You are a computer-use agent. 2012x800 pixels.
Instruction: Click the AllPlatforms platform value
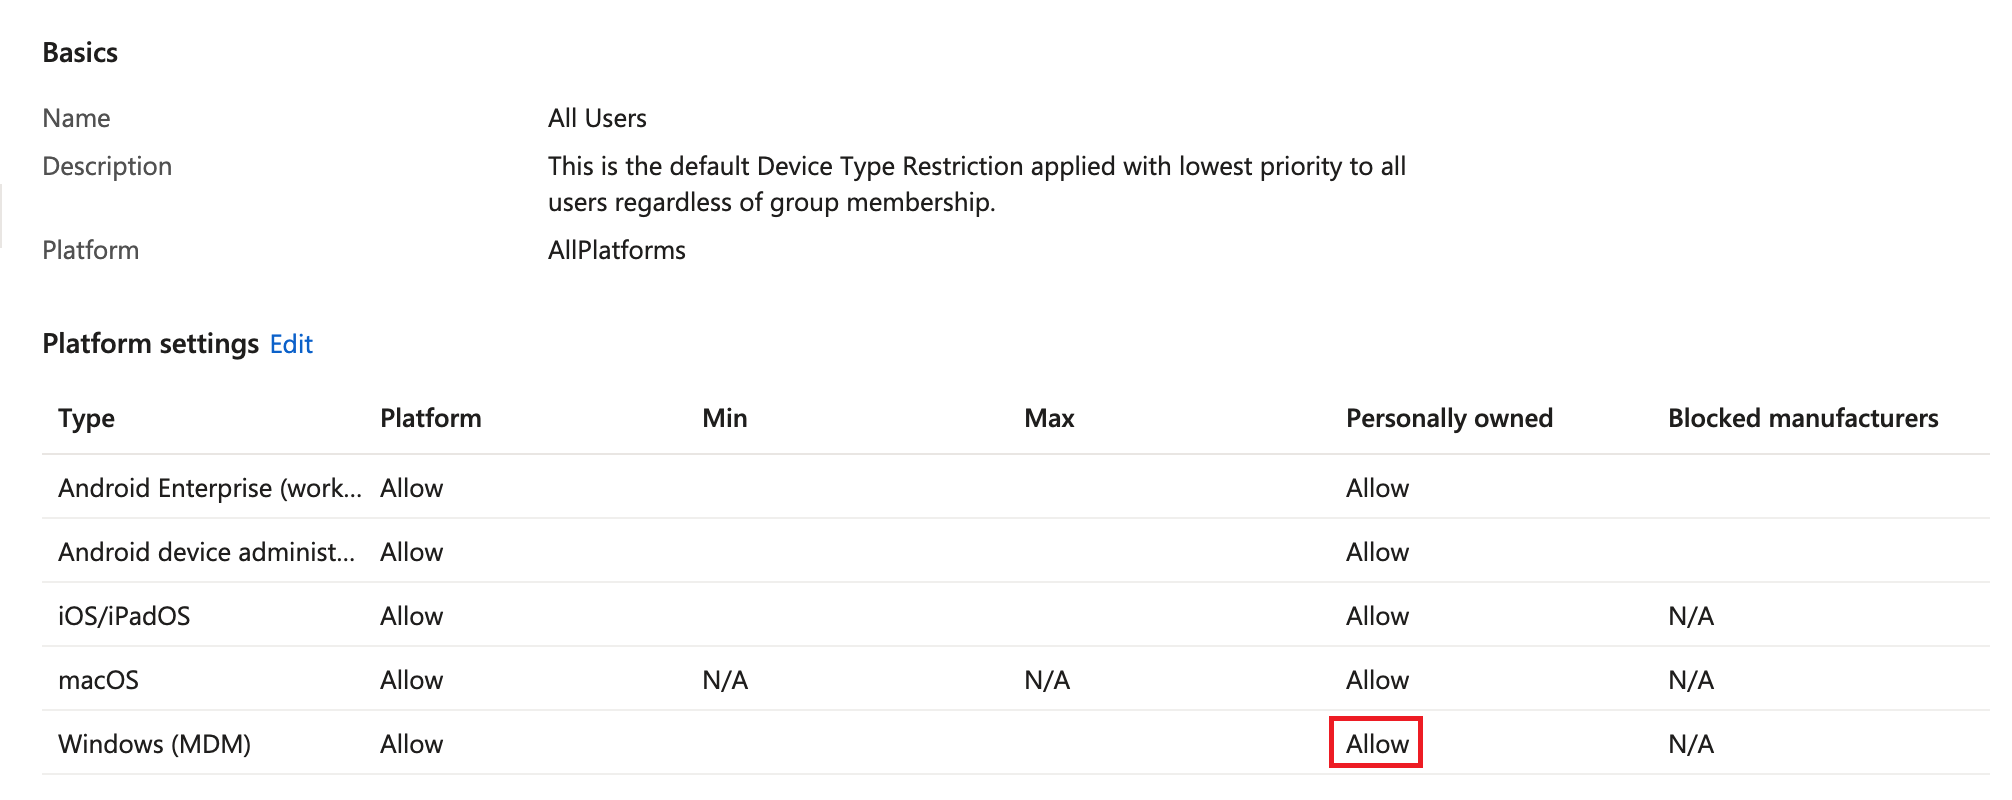pos(616,250)
